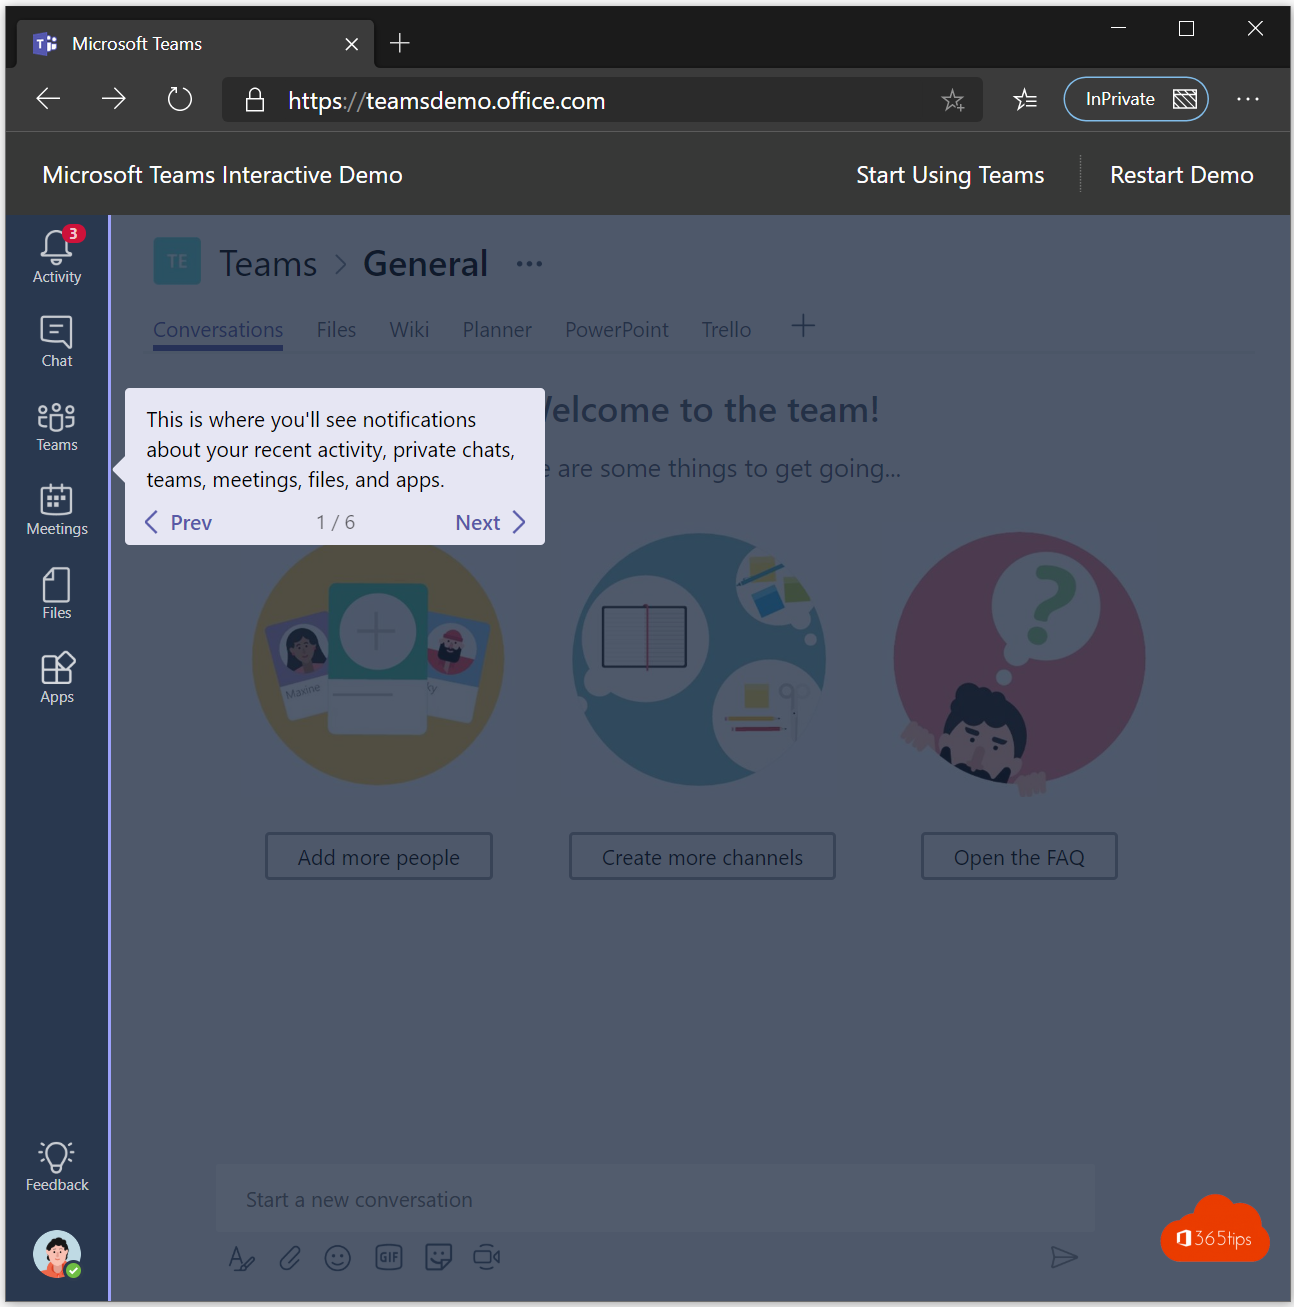Image resolution: width=1294 pixels, height=1307 pixels.
Task: Open the Apps icon in sidebar
Action: 57,678
